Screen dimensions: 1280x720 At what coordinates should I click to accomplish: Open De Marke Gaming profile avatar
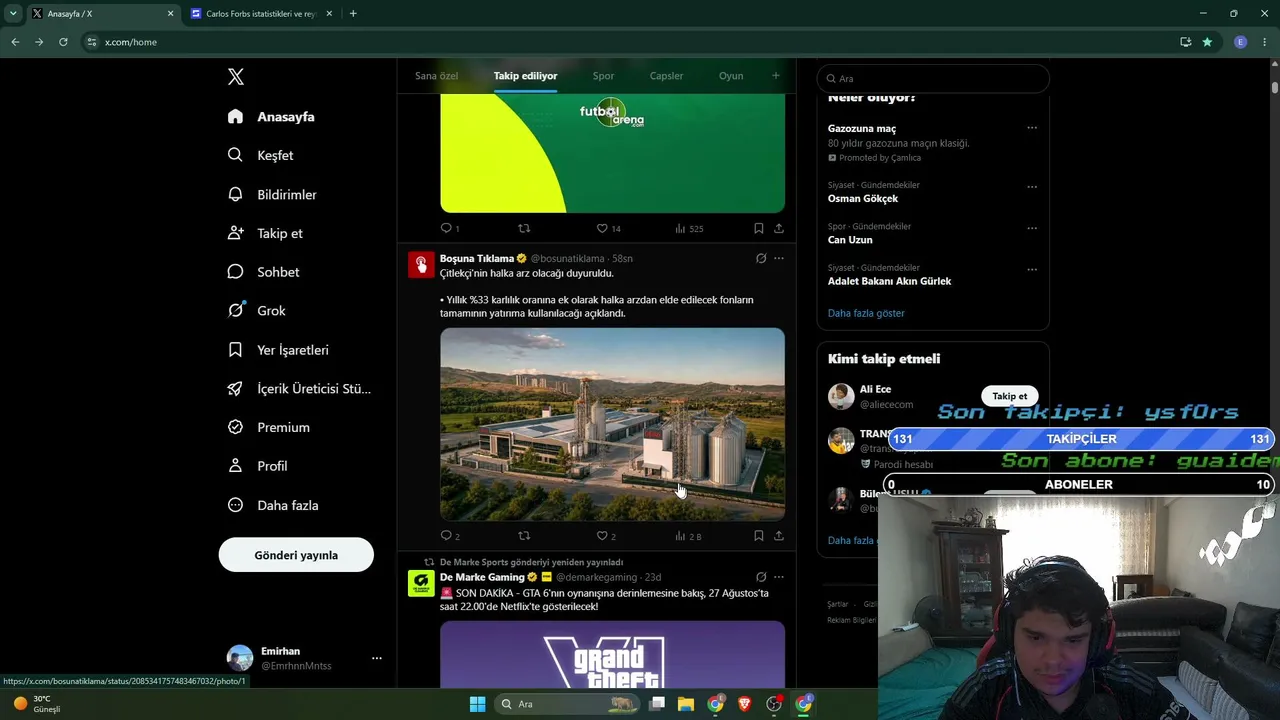tap(421, 584)
